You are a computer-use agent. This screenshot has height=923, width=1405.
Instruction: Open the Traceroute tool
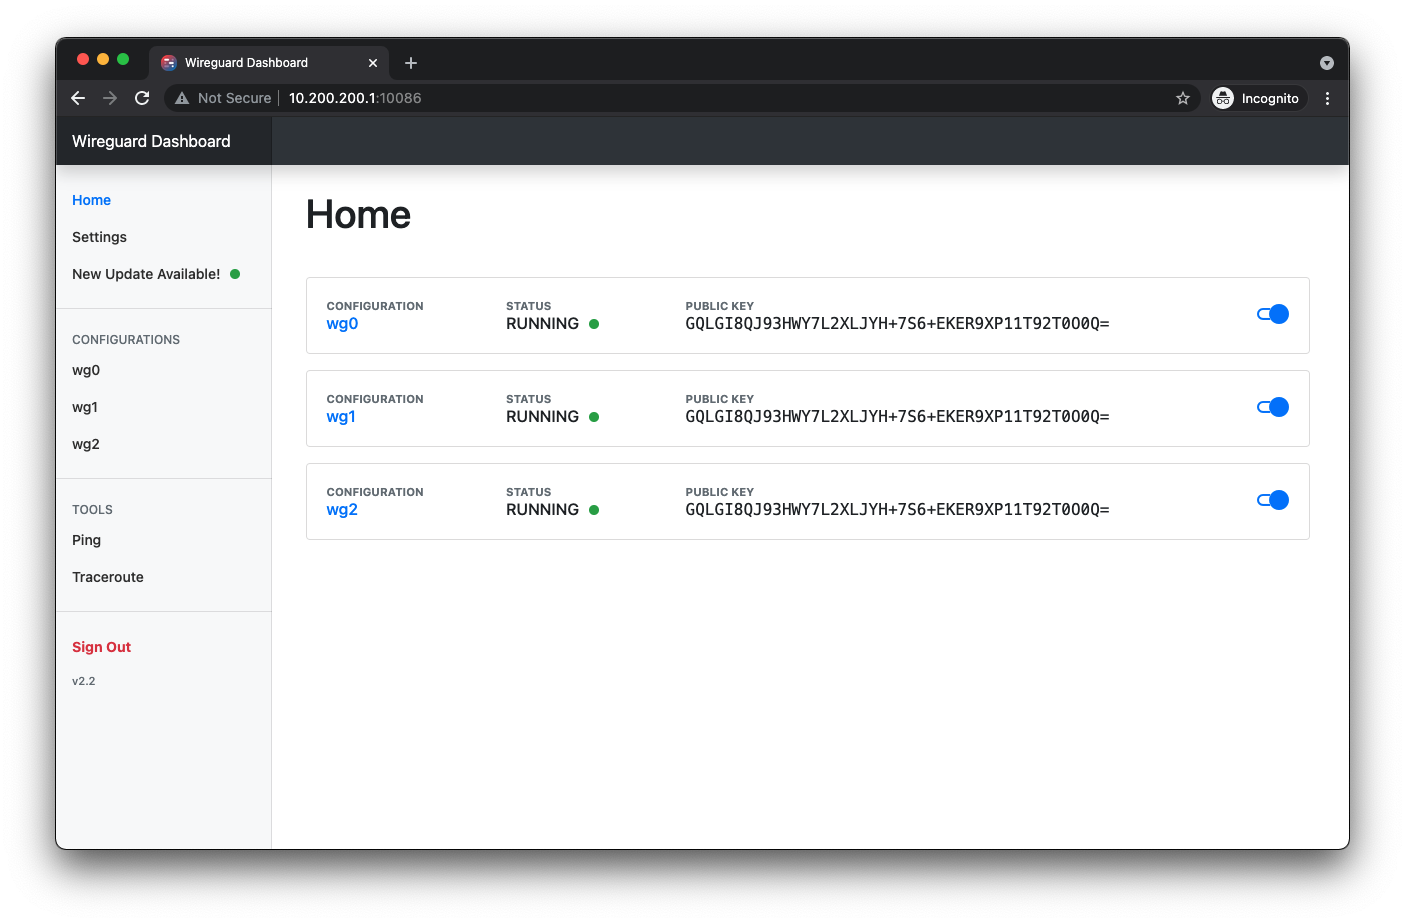click(x=108, y=577)
